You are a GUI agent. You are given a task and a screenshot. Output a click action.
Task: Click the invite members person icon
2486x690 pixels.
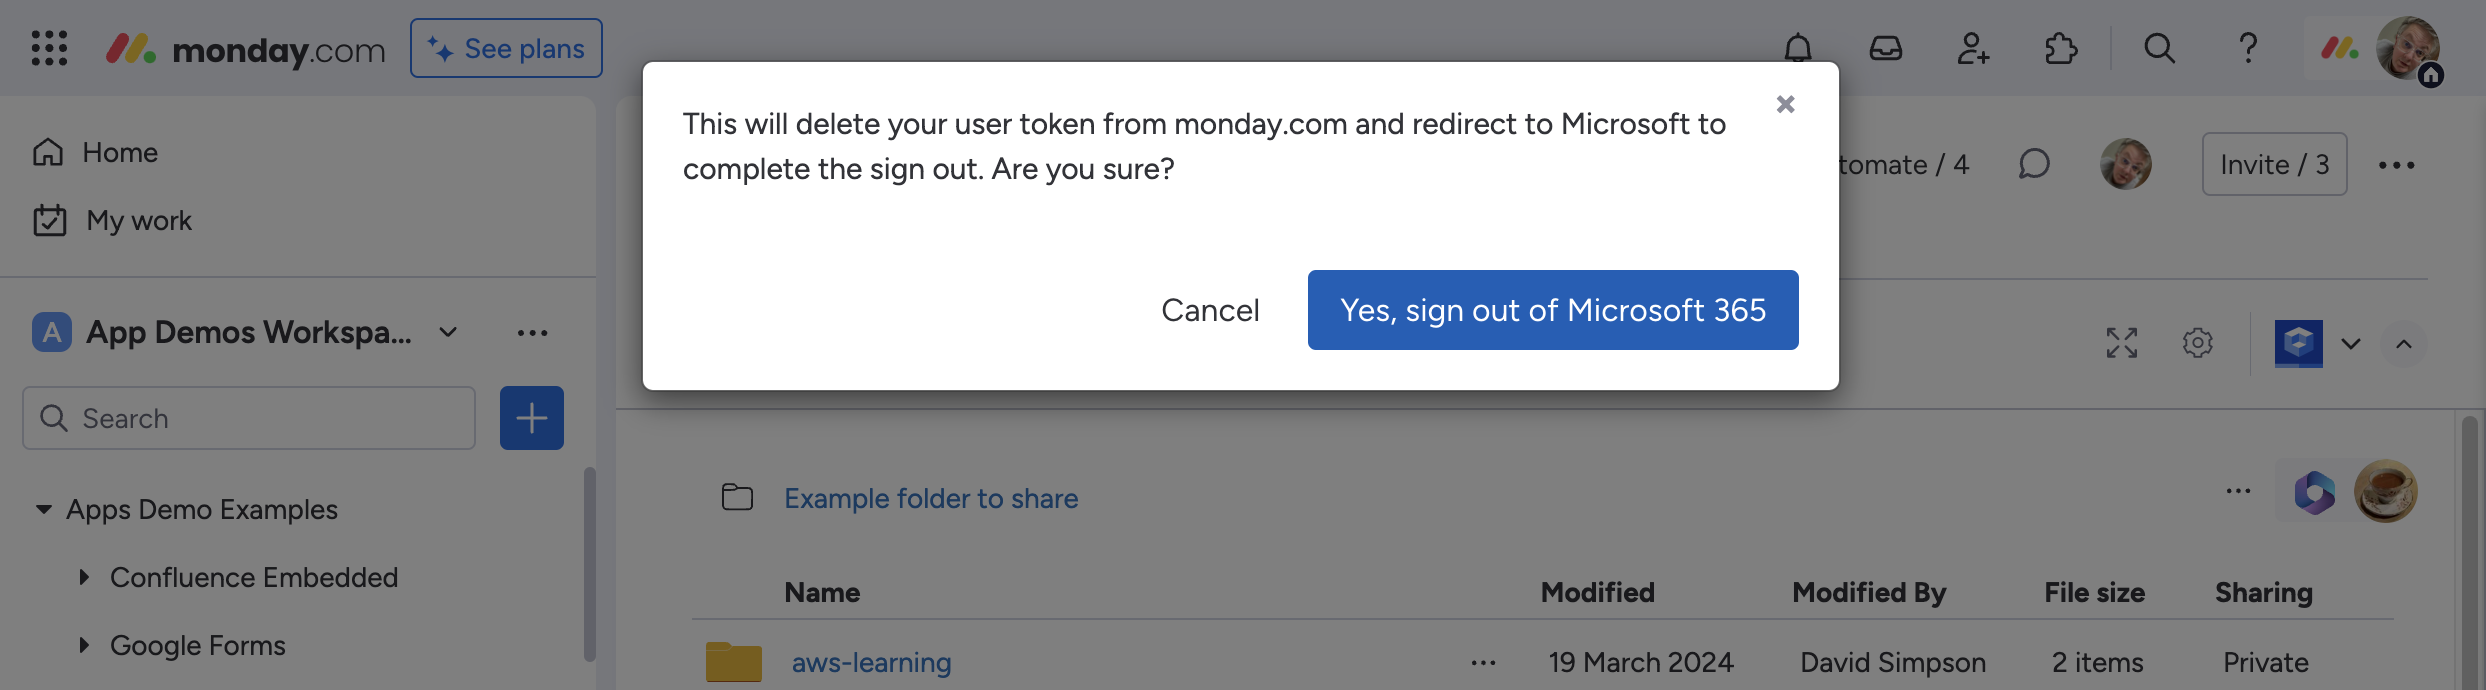pos(1971,48)
